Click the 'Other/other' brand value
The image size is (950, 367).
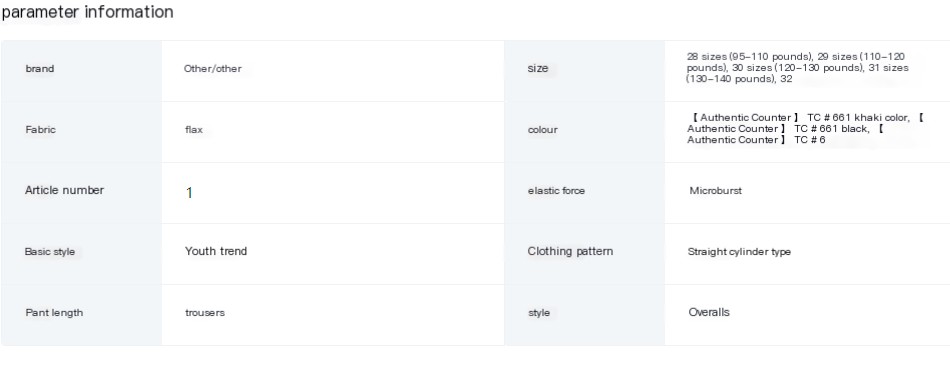click(x=213, y=69)
